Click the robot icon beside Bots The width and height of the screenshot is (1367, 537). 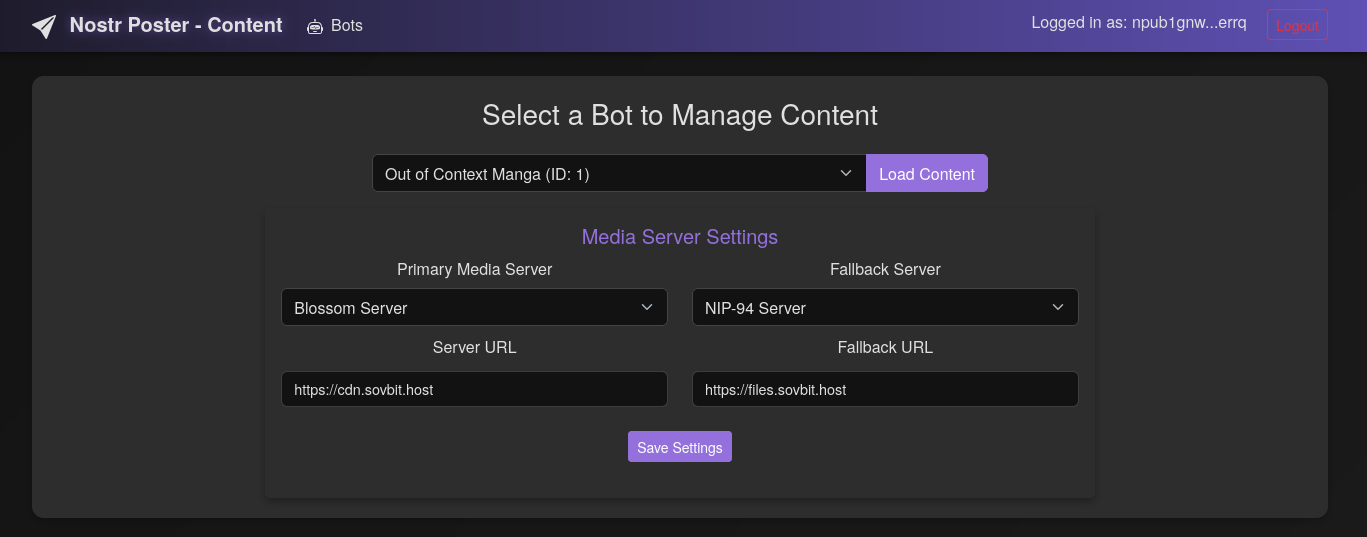315,26
